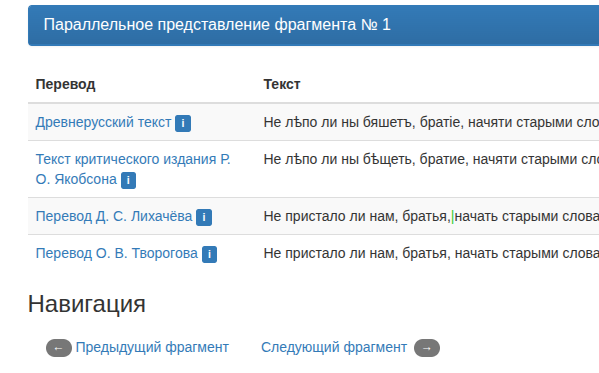Open the Древнерусский текст link
Image resolution: width=599 pixels, height=373 pixels.
(103, 122)
